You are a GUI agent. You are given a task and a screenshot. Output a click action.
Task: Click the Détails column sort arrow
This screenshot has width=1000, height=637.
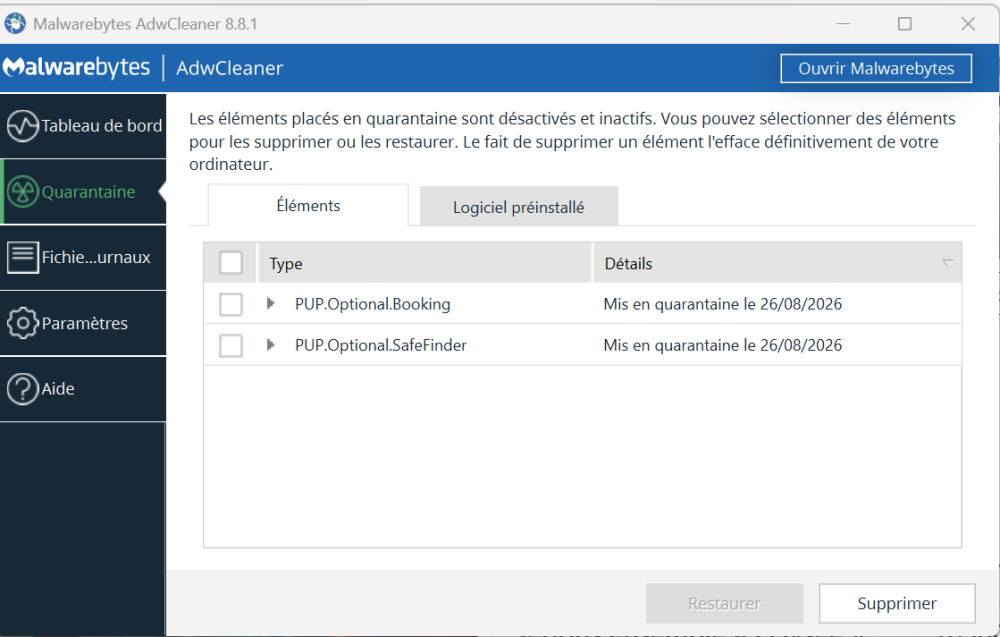tap(948, 263)
